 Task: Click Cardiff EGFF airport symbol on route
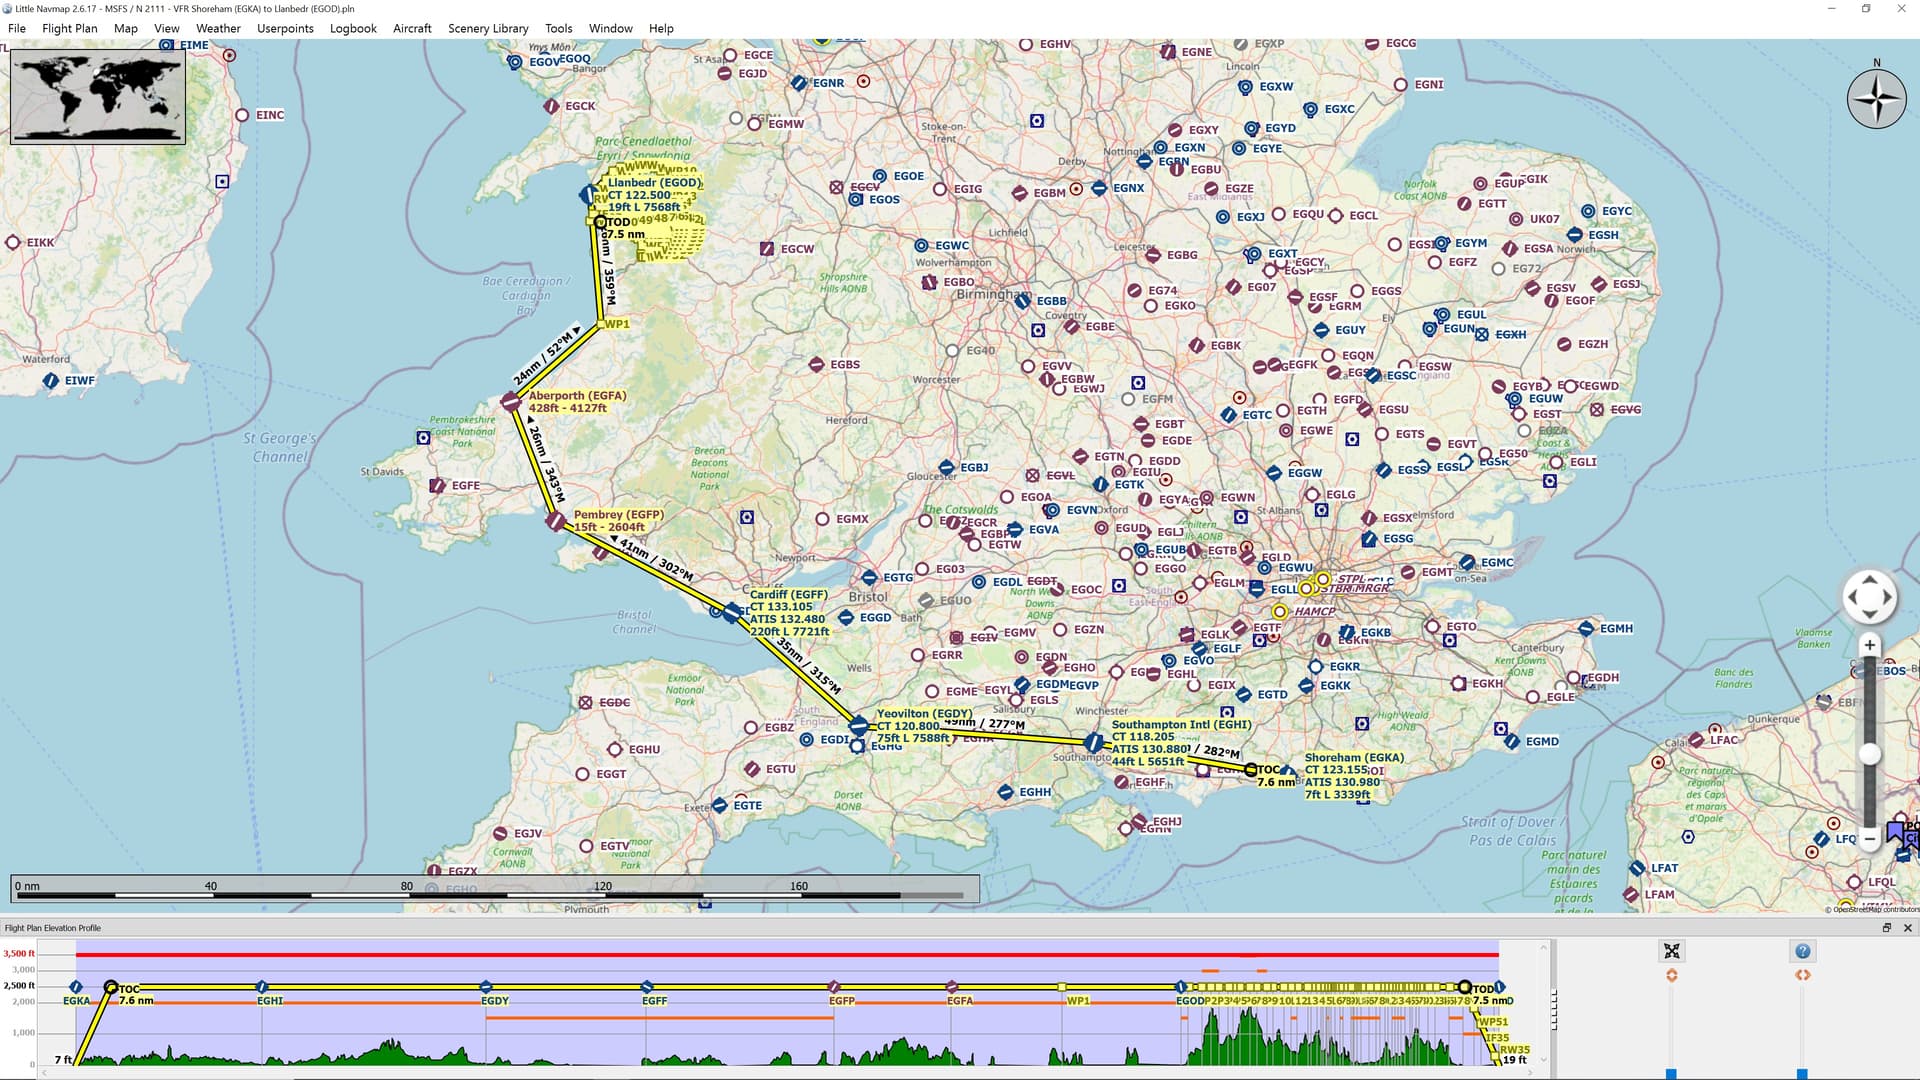(732, 612)
